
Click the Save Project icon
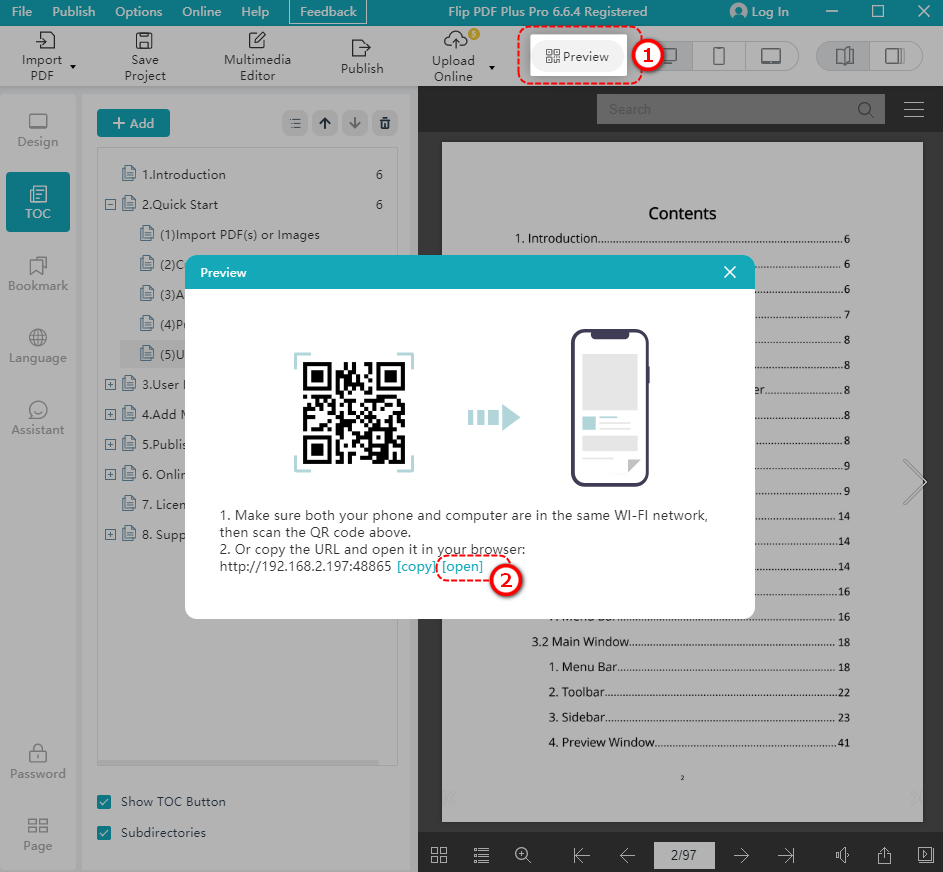point(144,40)
